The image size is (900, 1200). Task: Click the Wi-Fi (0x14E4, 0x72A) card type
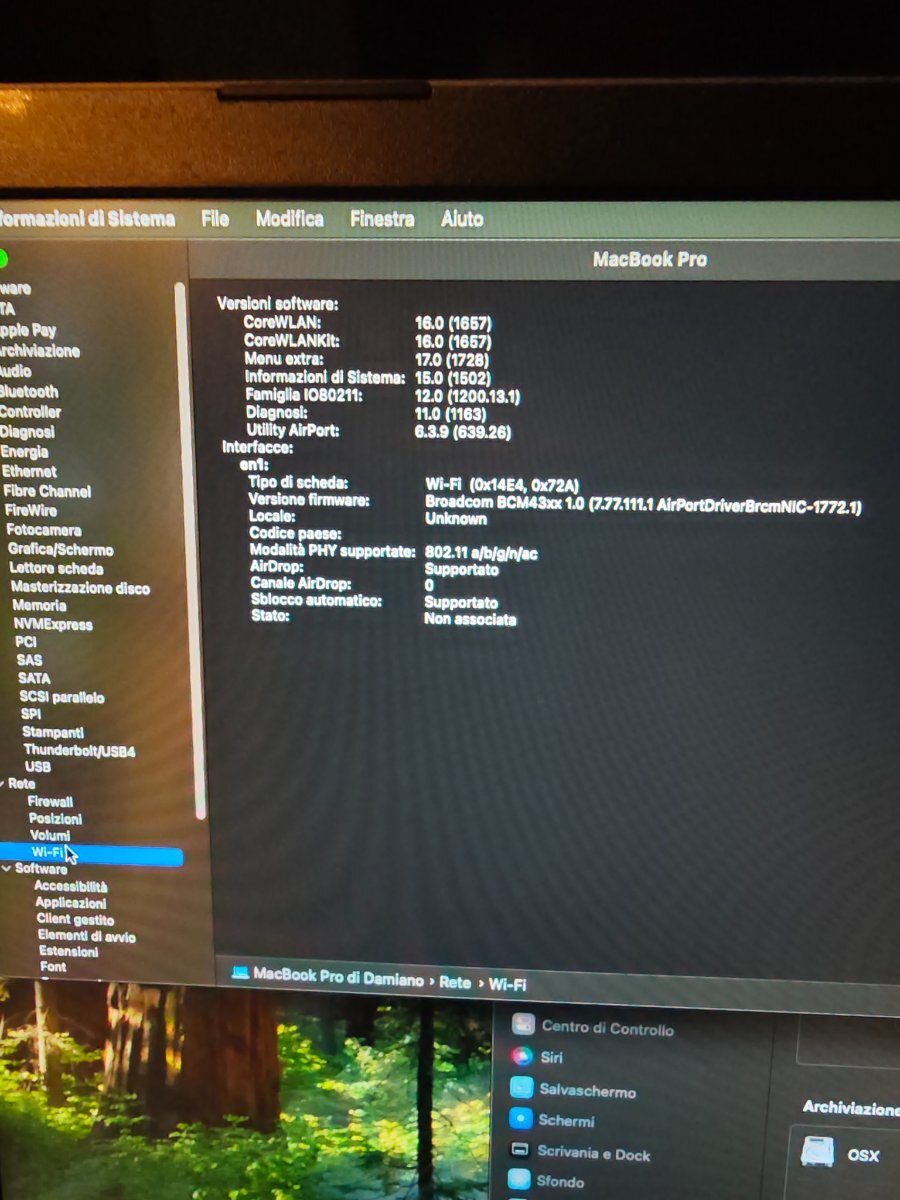[x=502, y=485]
